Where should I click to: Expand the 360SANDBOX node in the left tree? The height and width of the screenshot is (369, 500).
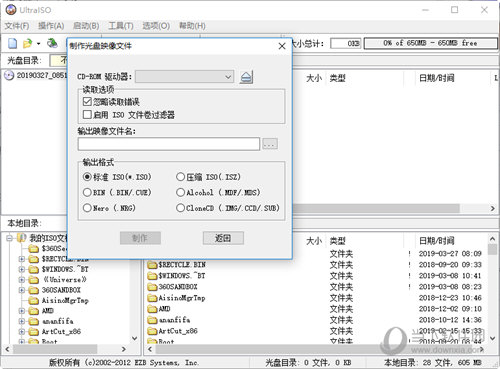tap(22, 290)
